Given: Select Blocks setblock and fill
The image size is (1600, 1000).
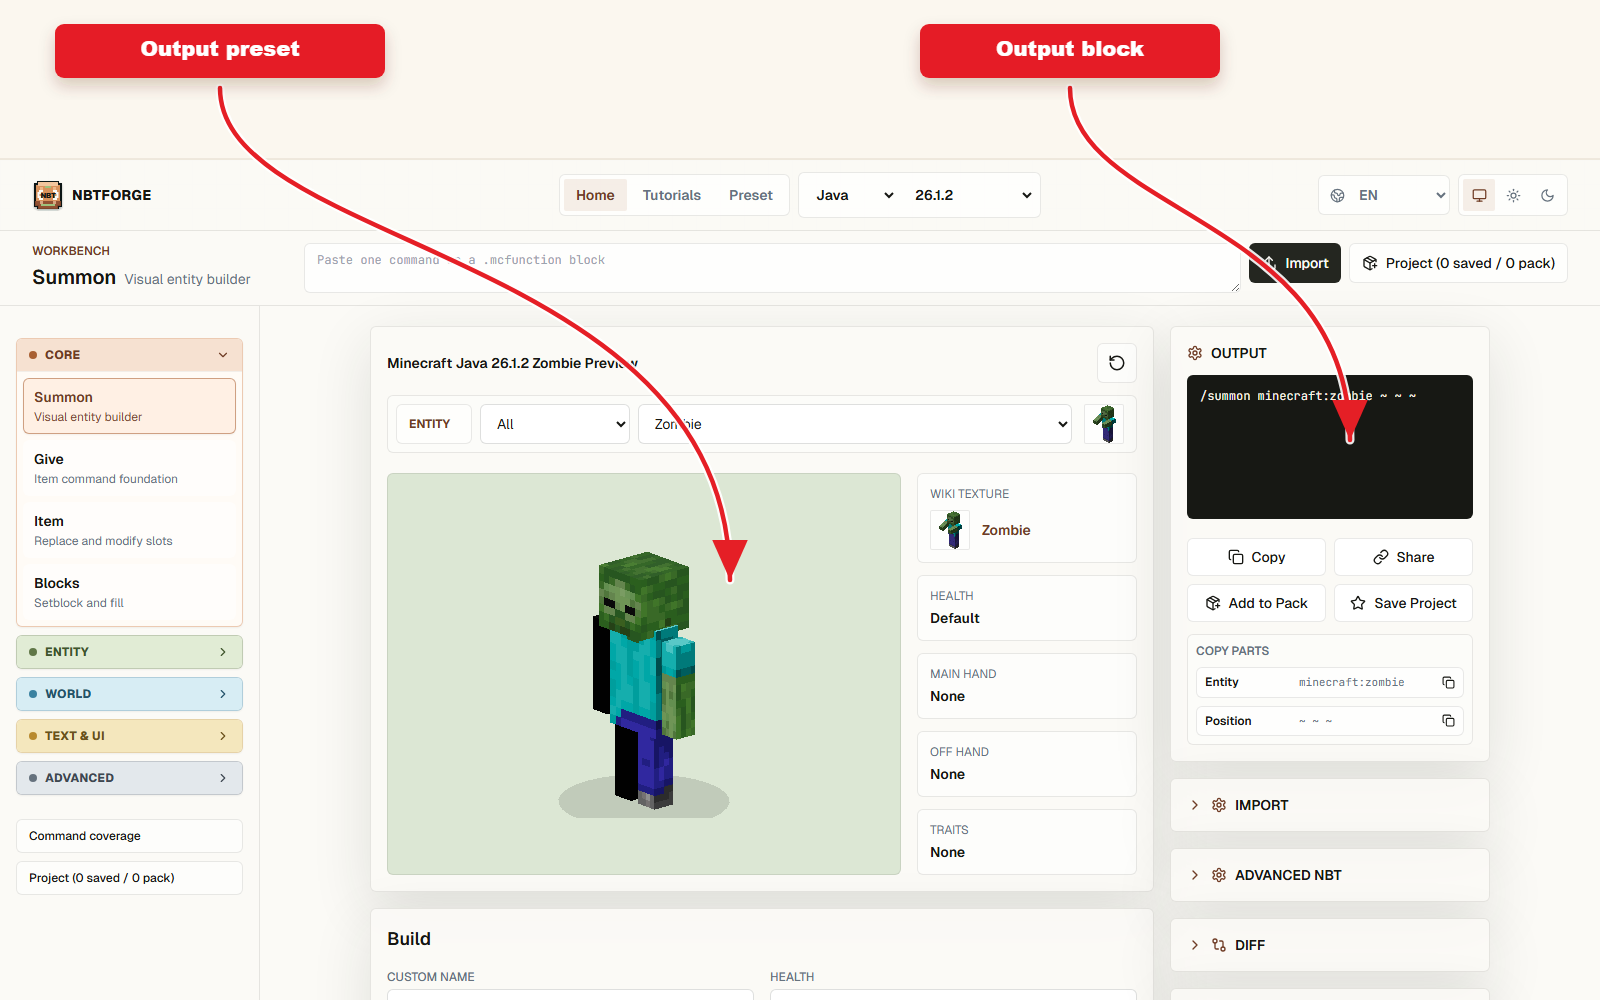Looking at the screenshot, I should coord(129,592).
